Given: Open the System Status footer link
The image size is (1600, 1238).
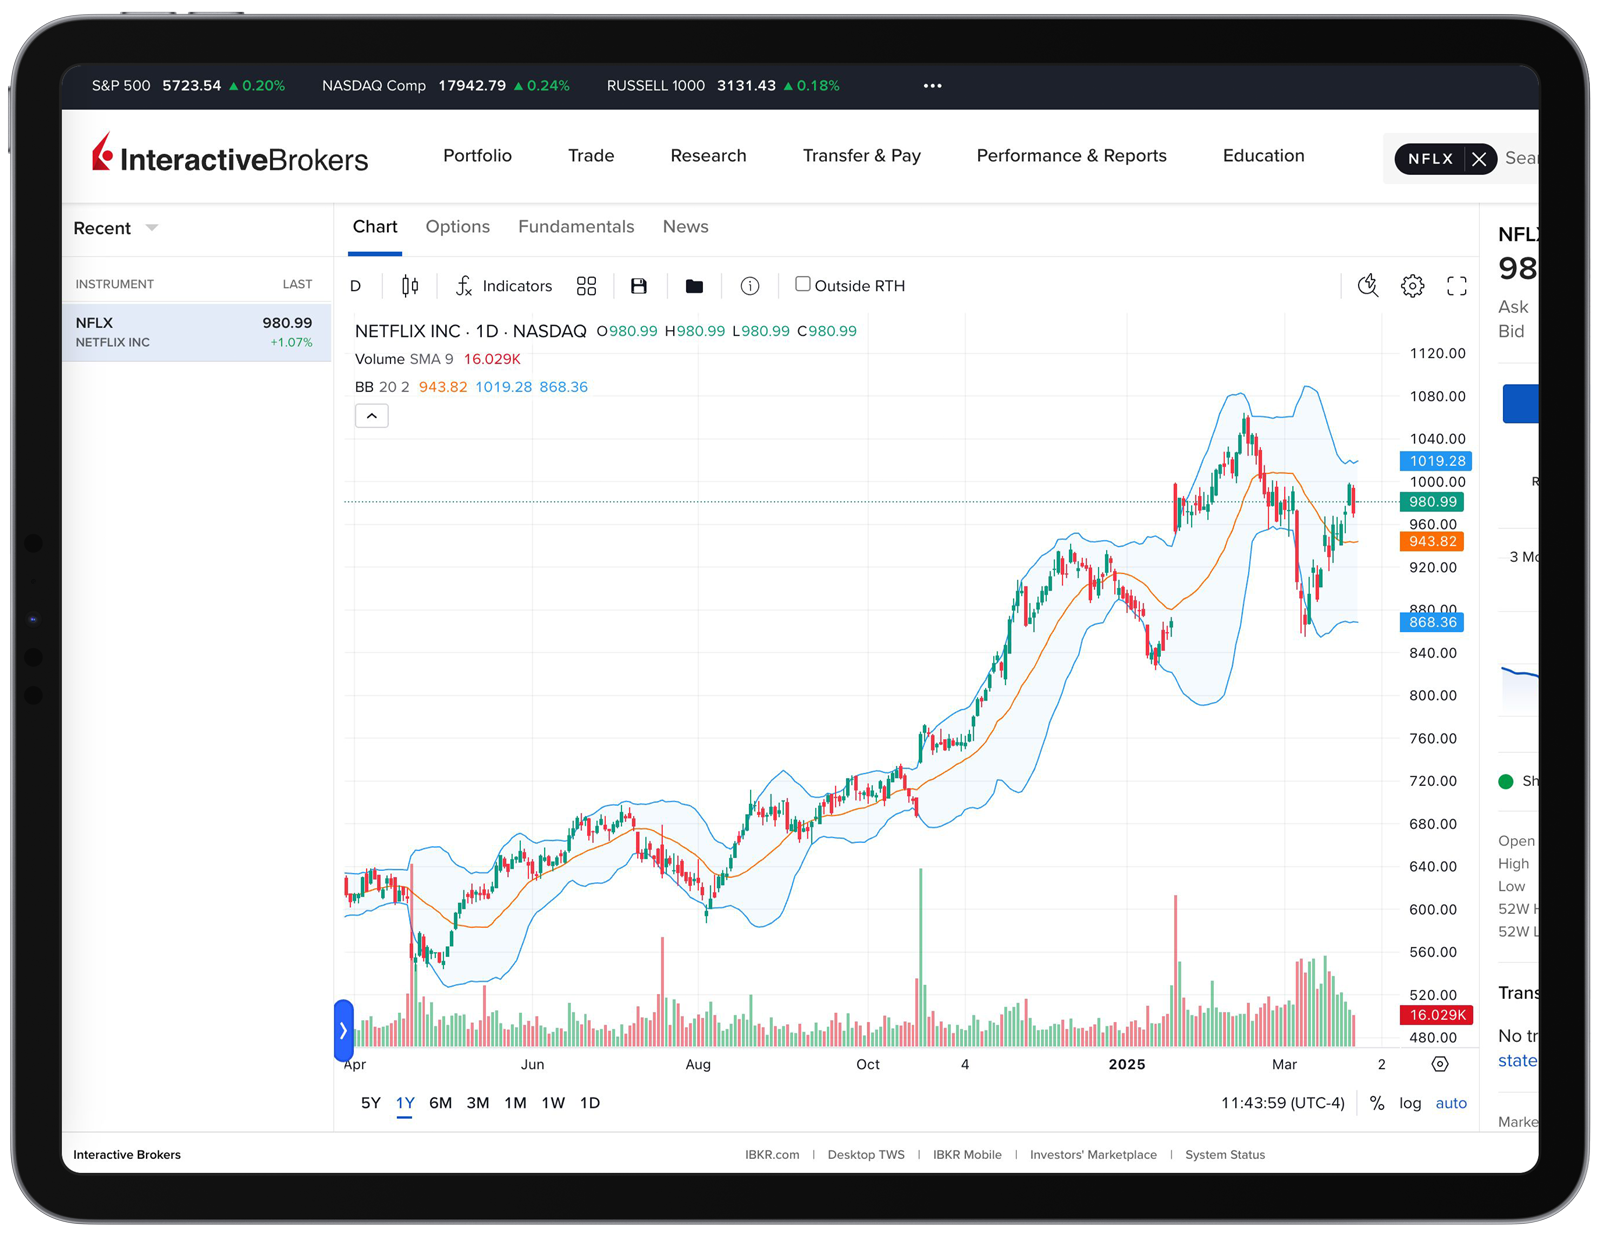Looking at the screenshot, I should [x=1225, y=1155].
